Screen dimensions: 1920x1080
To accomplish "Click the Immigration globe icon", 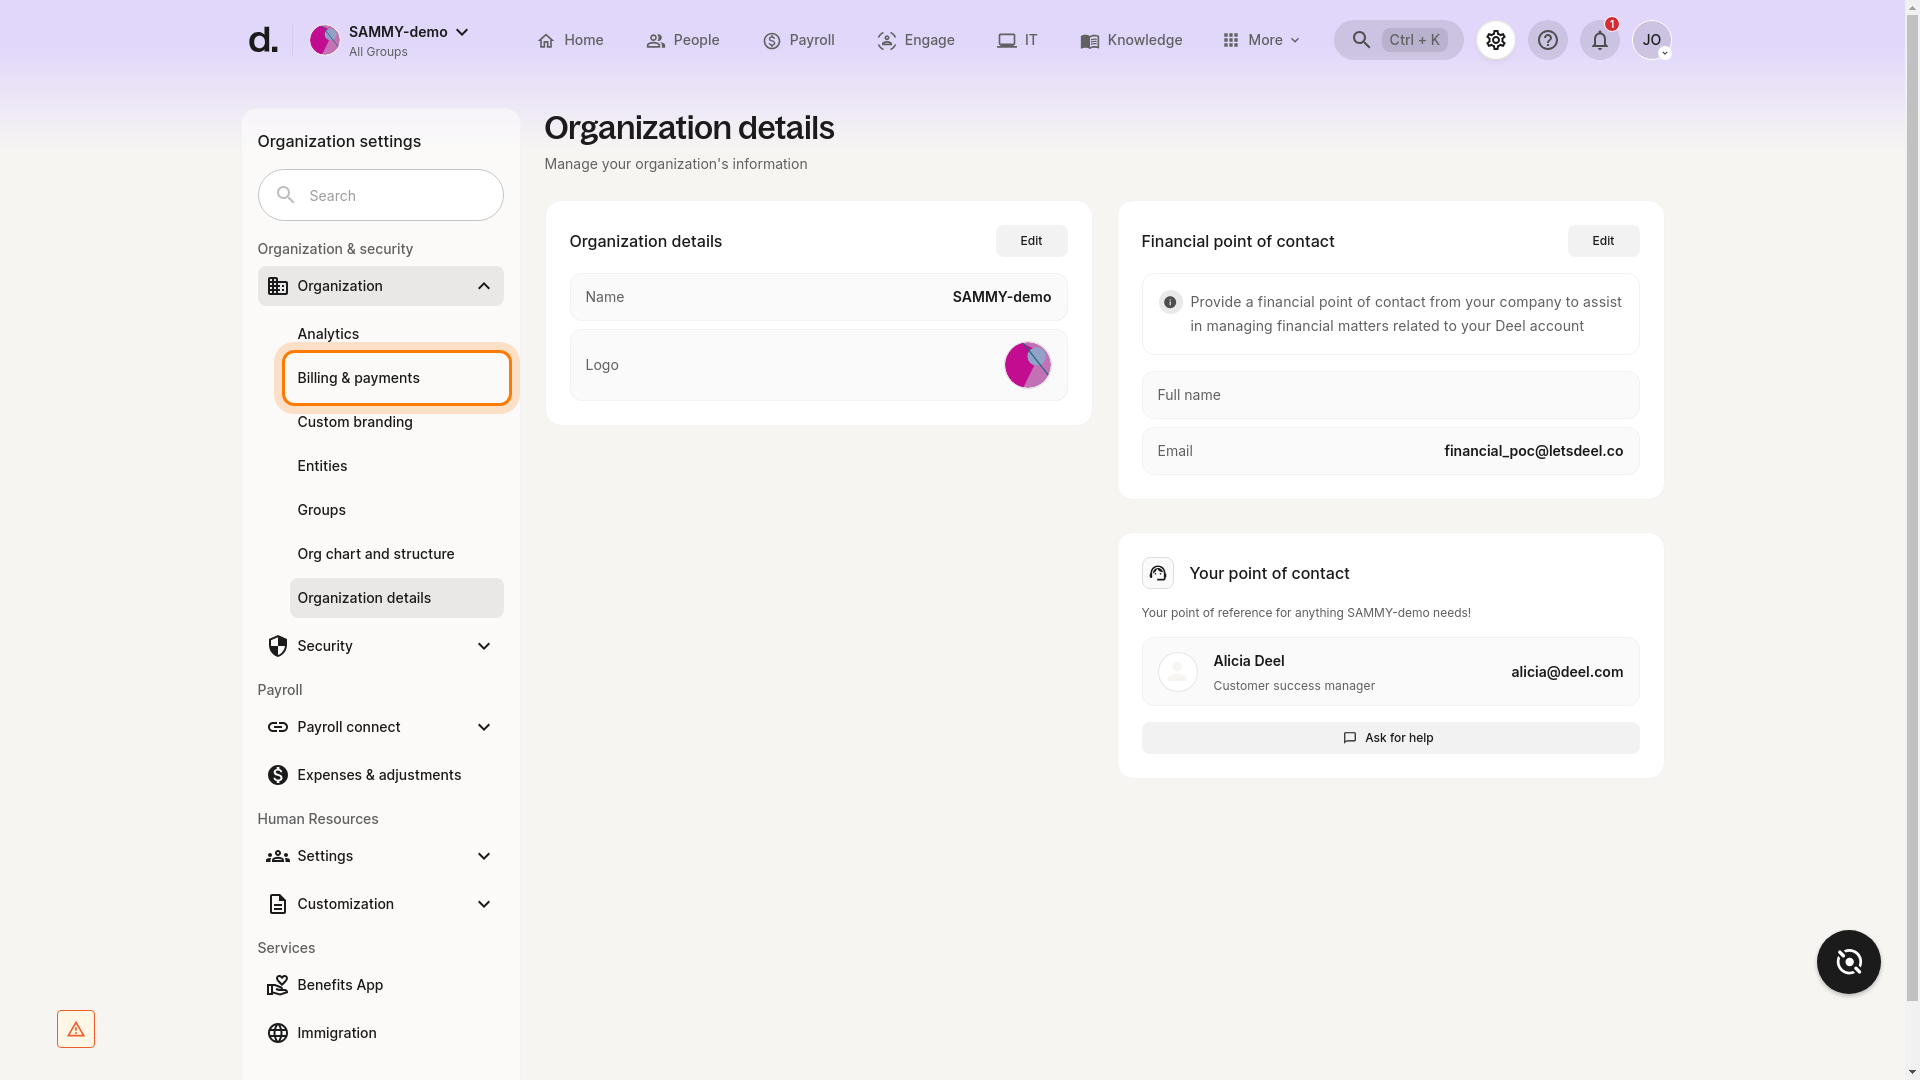I will click(278, 1033).
